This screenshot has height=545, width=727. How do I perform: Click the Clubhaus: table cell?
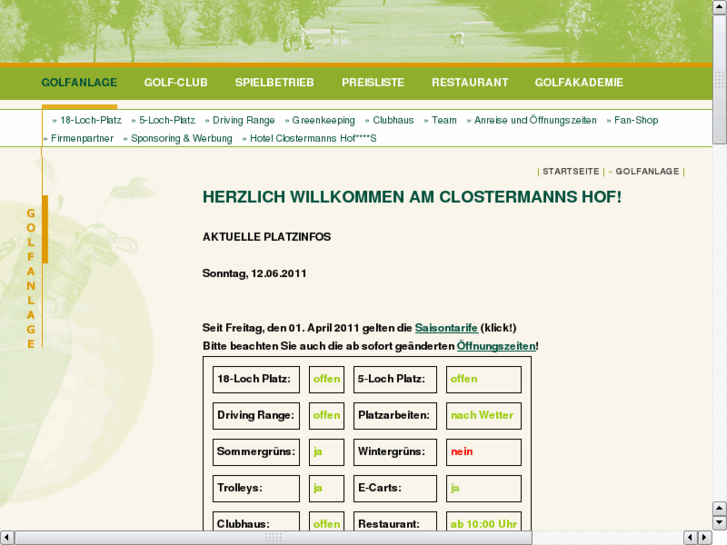tap(256, 521)
